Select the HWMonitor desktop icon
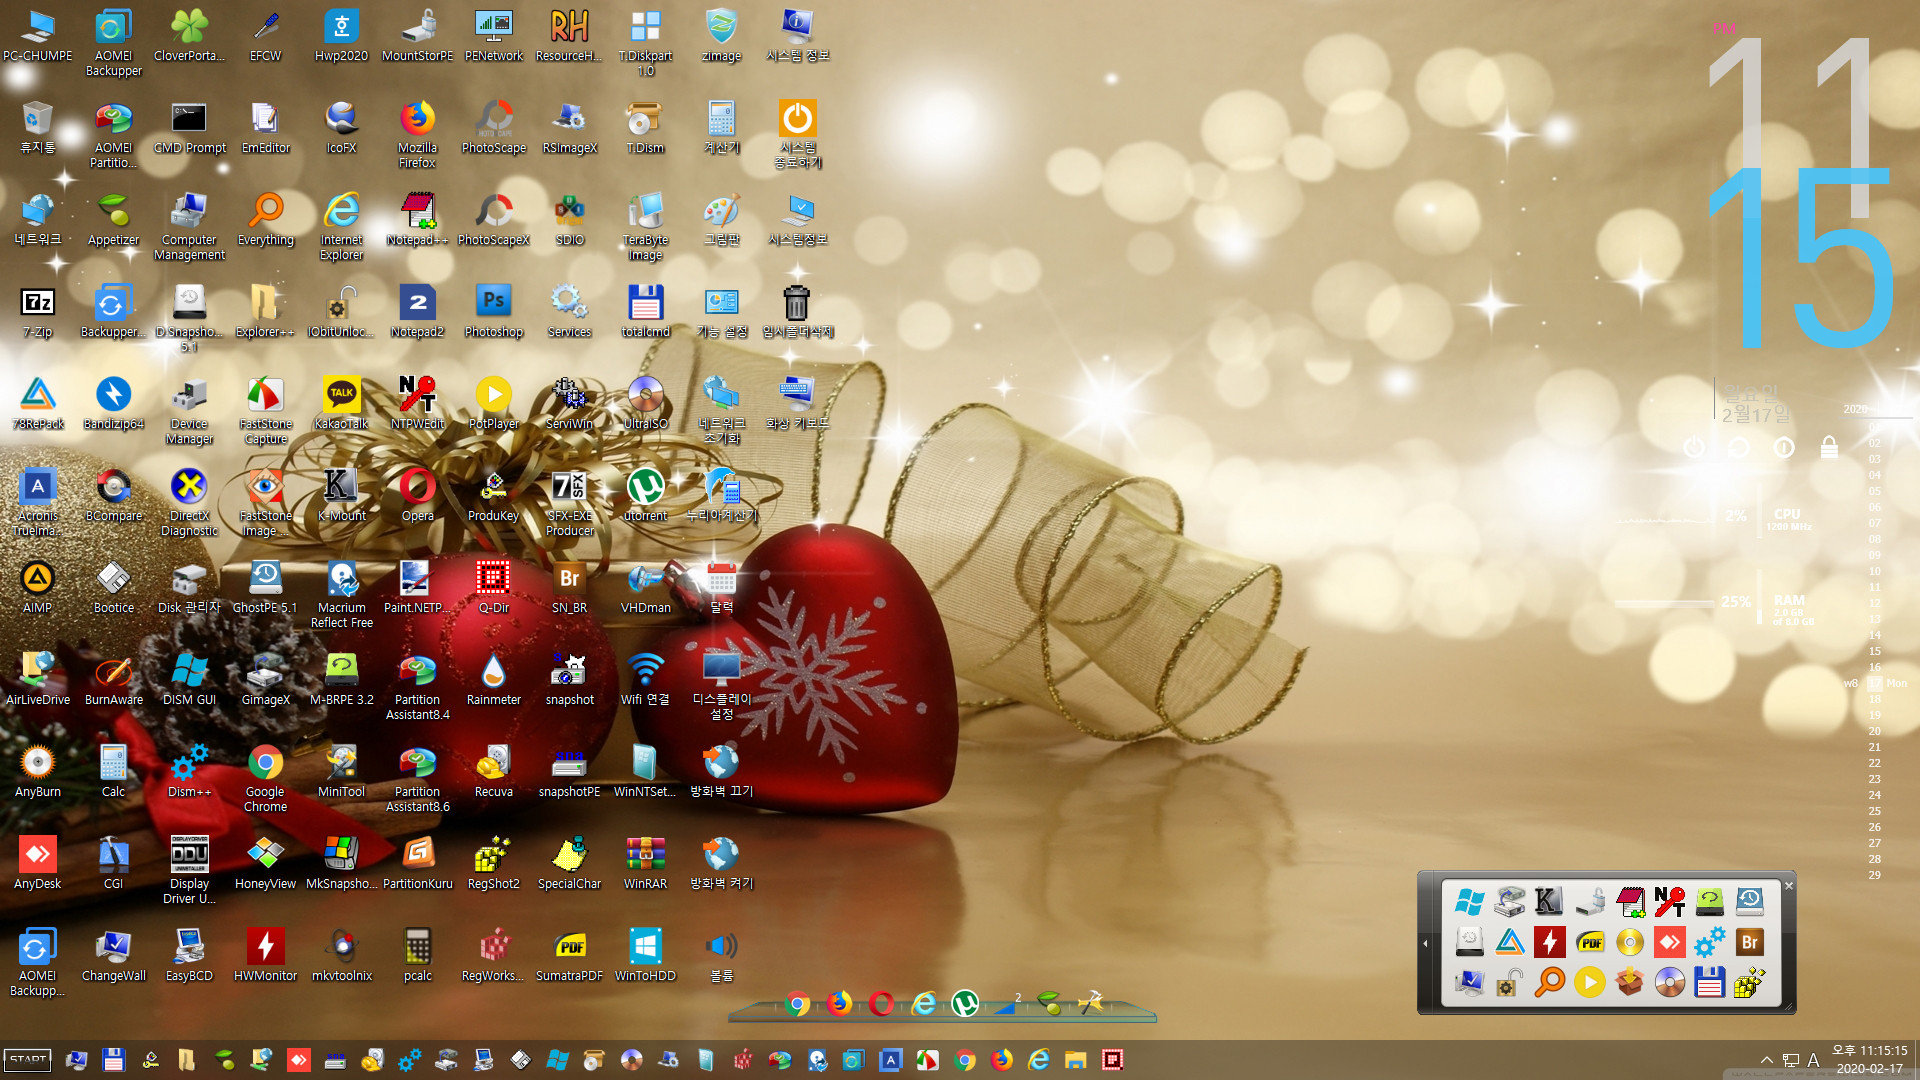The image size is (1920, 1080). pos(265,955)
